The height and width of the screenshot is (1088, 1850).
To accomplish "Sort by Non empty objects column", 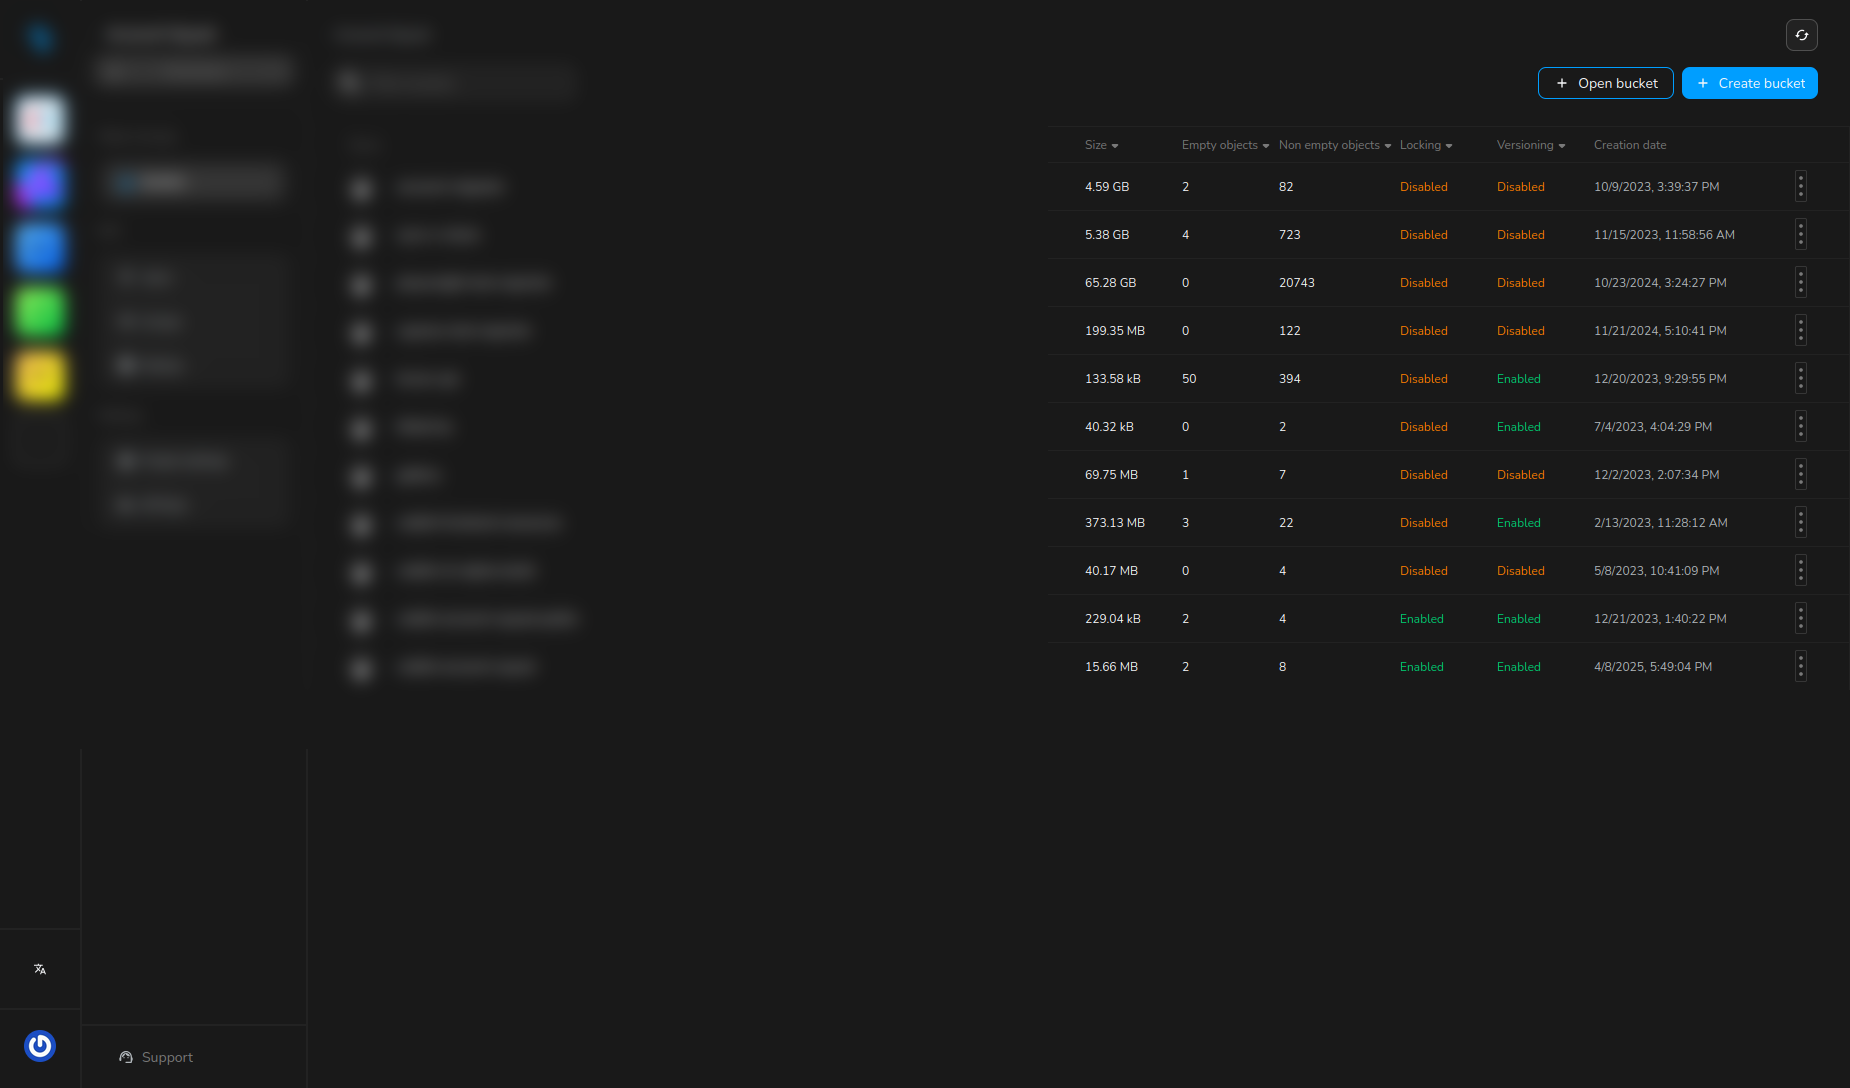I will click(1335, 145).
